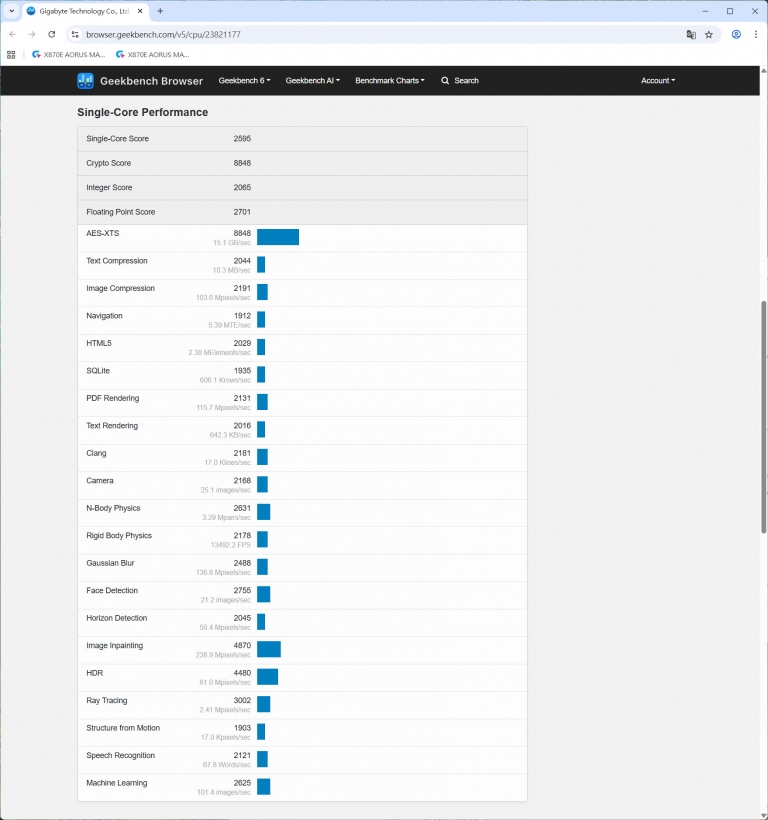Viewport: 768px width, 820px height.
Task: Open the first X870E AORUS bookmark
Action: [68, 55]
